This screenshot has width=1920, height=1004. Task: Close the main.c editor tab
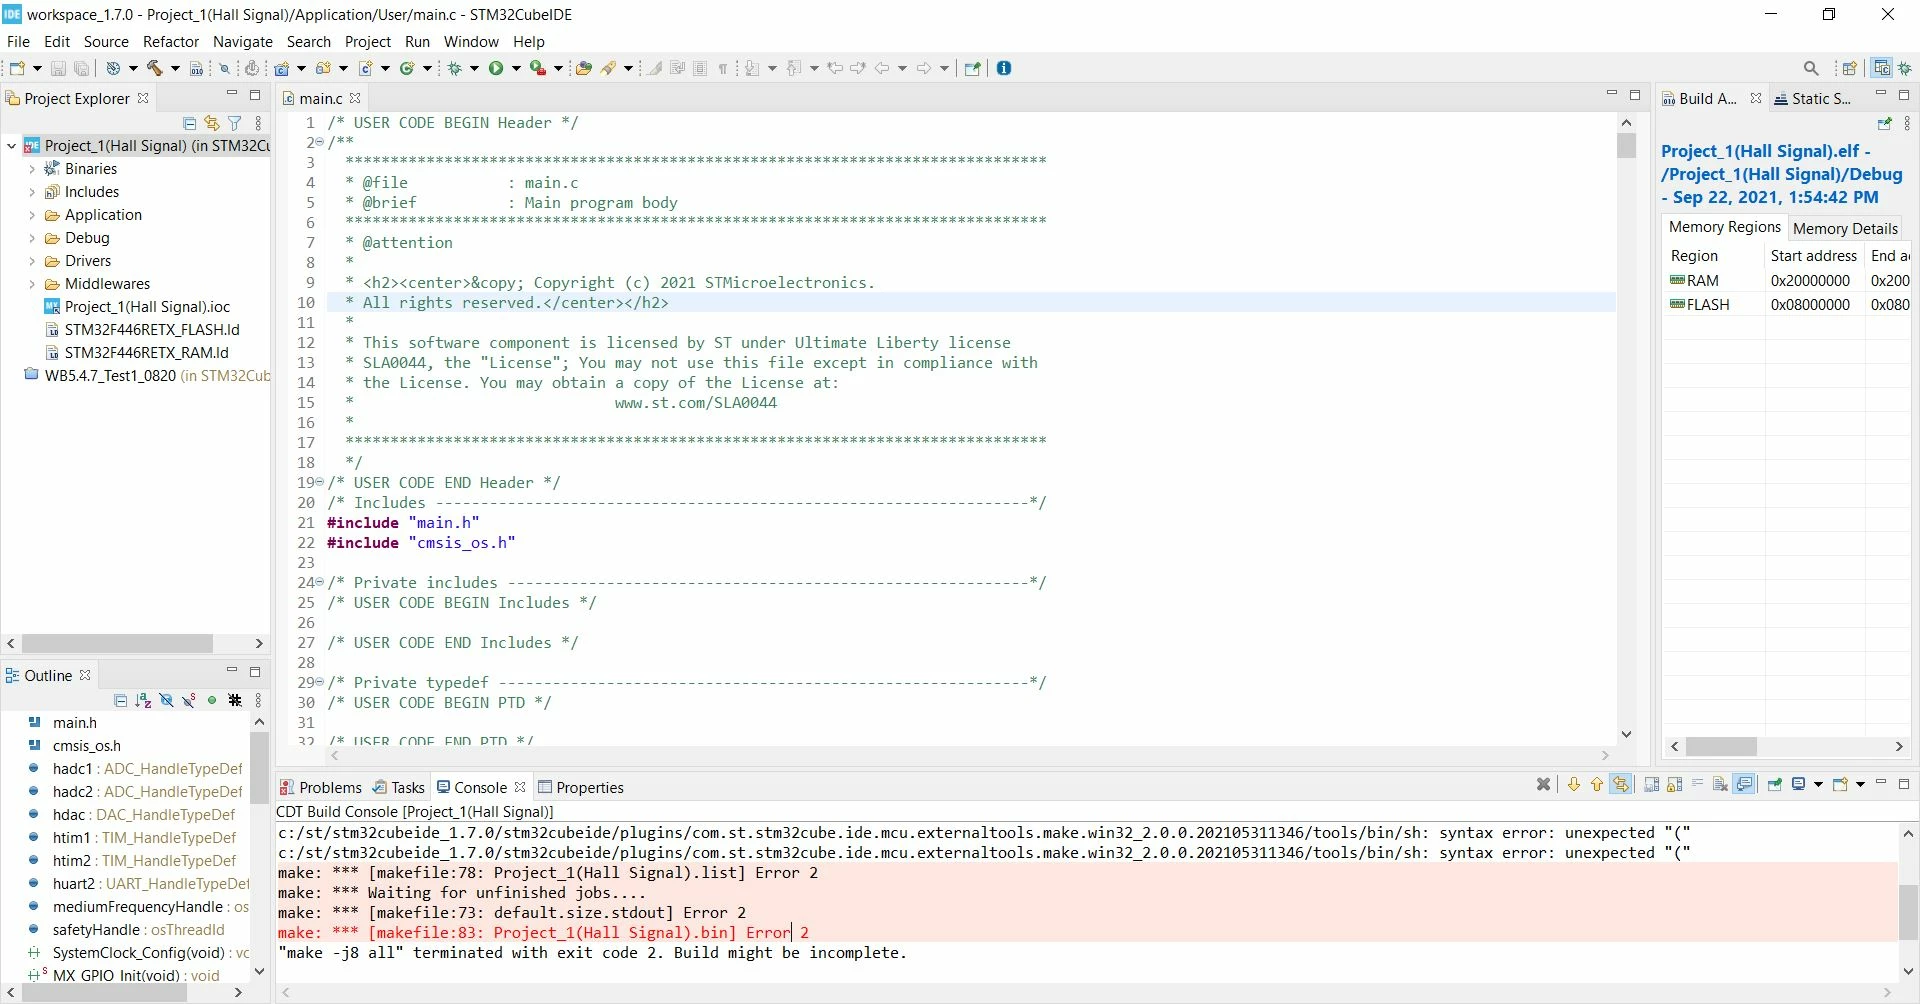coord(355,98)
